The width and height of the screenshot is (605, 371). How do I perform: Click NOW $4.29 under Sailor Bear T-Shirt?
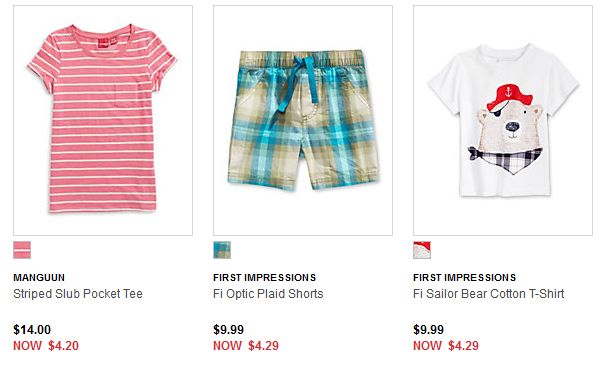click(x=446, y=346)
